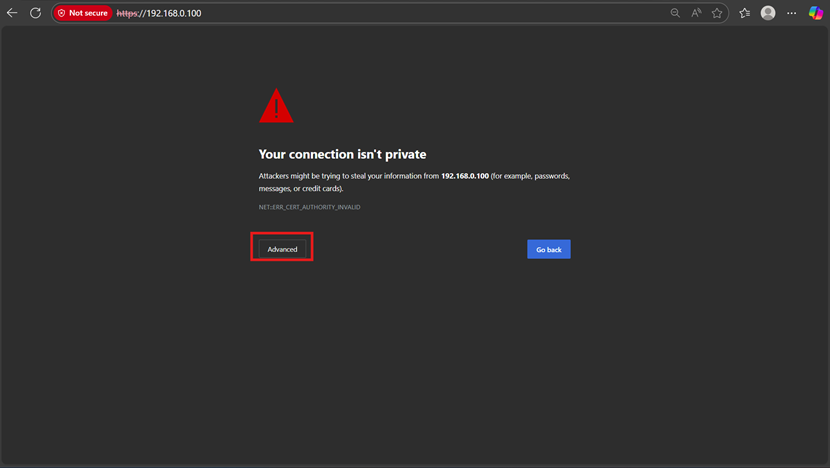Image resolution: width=830 pixels, height=468 pixels.
Task: Open the zoom out magnifier in address bar
Action: (675, 13)
